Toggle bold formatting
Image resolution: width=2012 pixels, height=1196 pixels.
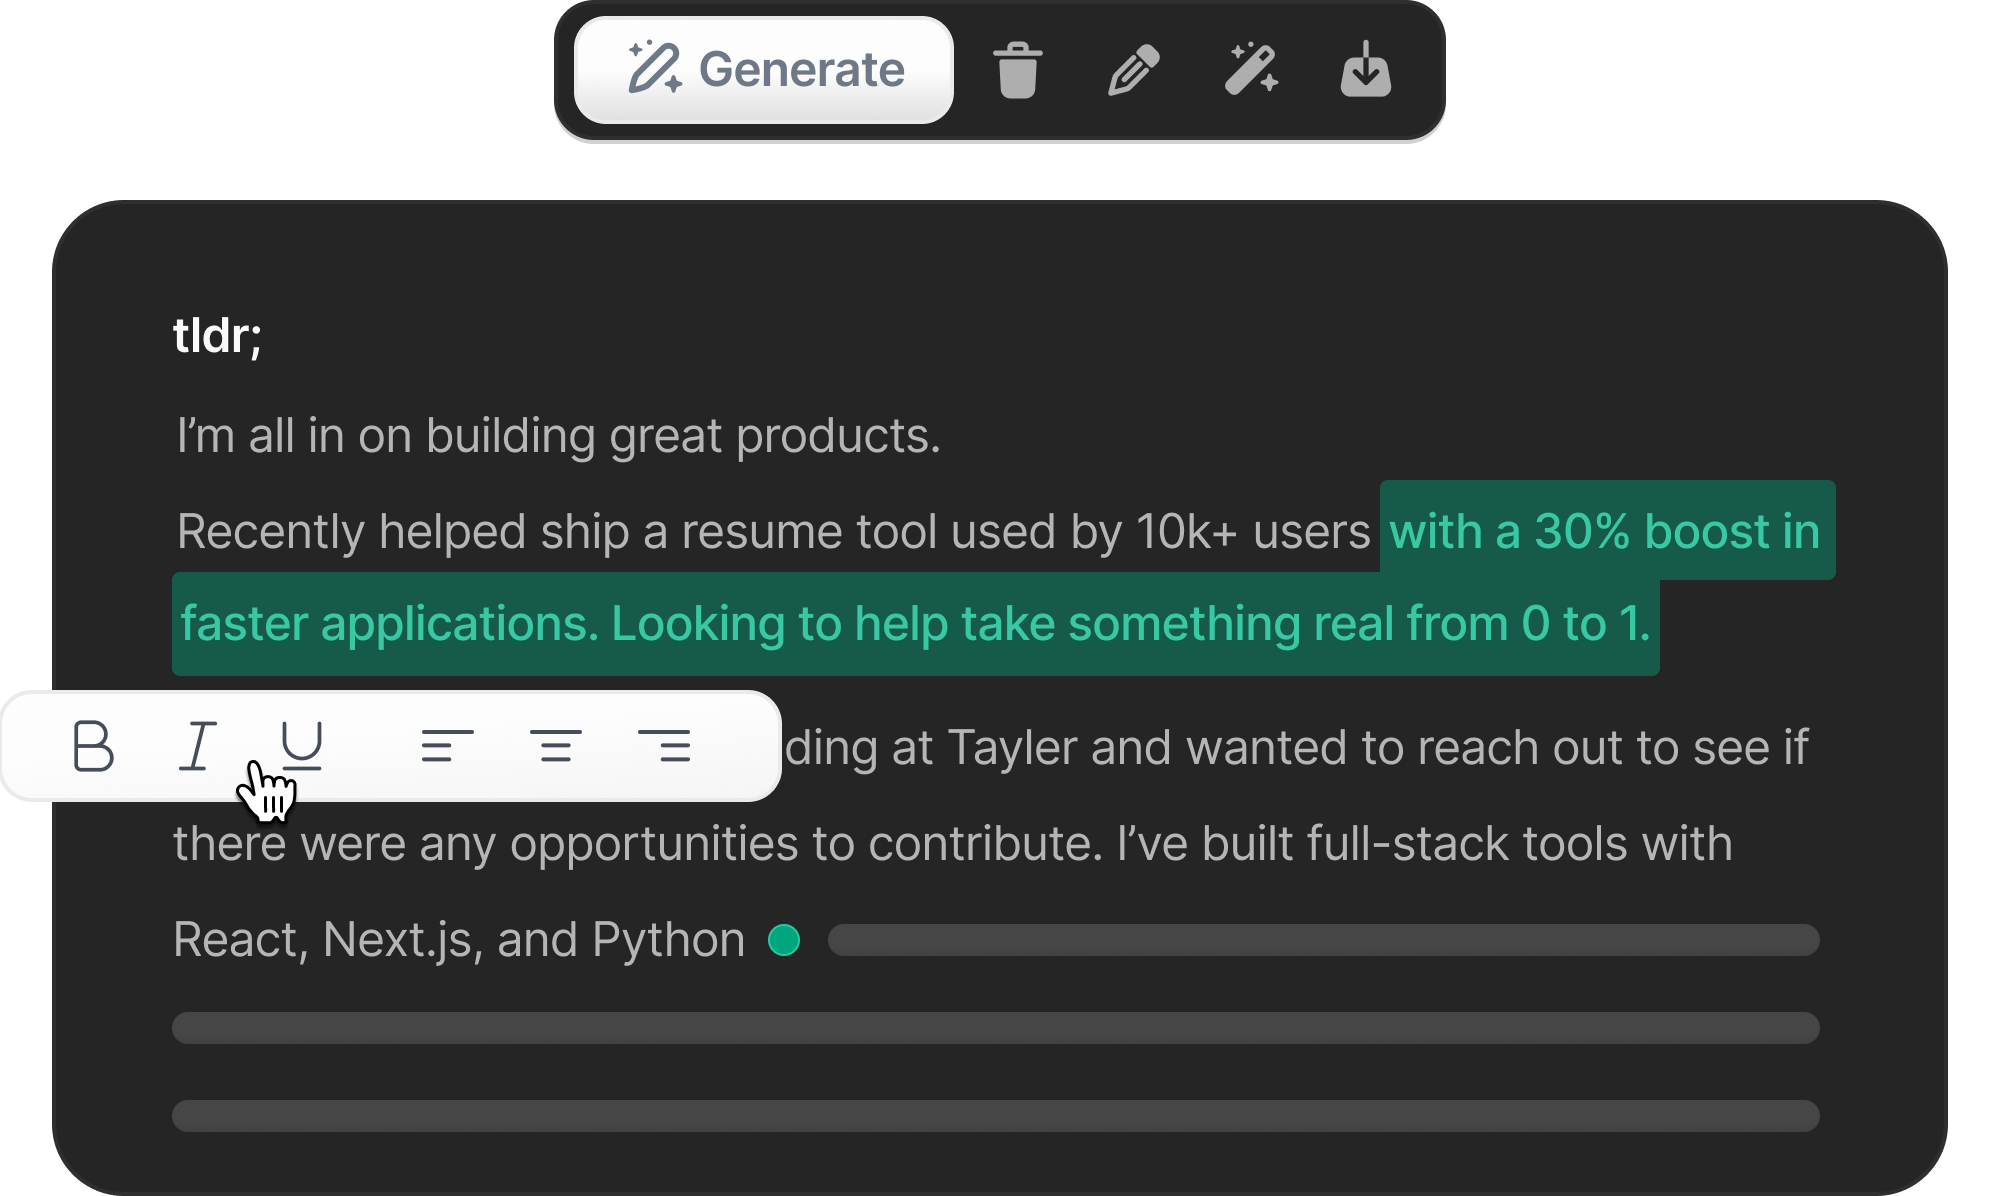pos(93,746)
